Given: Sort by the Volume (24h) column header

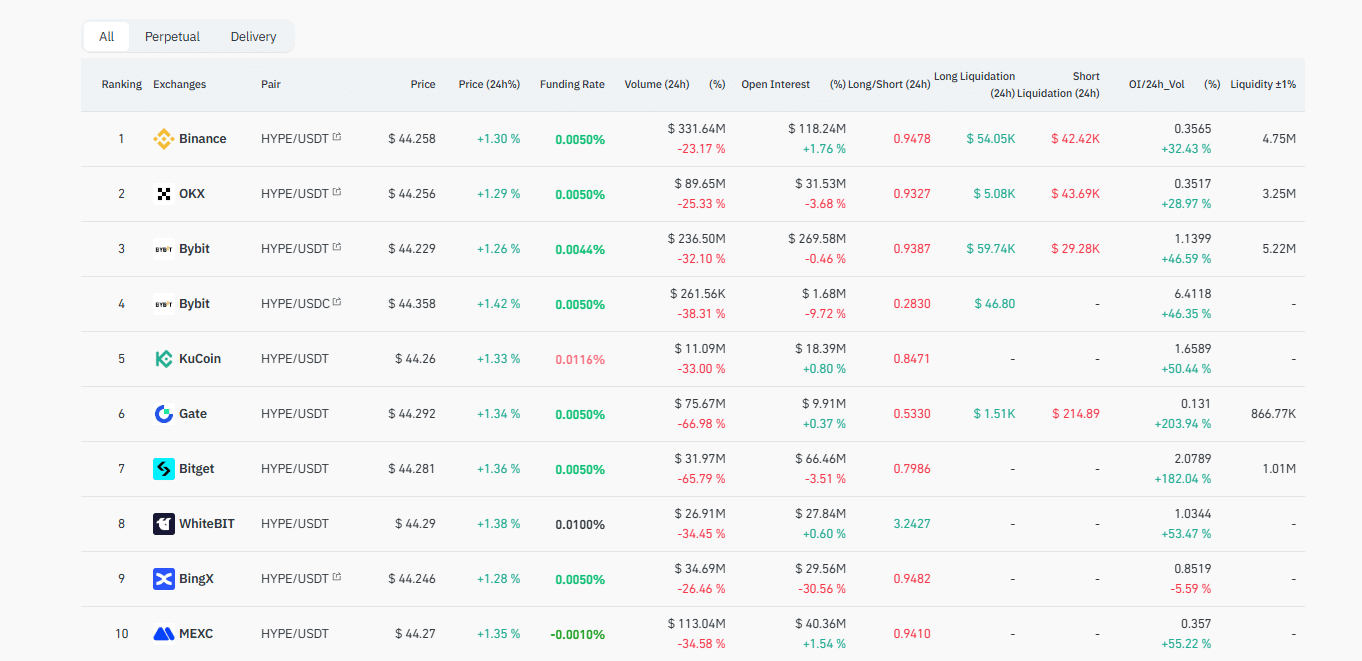Looking at the screenshot, I should 657,85.
